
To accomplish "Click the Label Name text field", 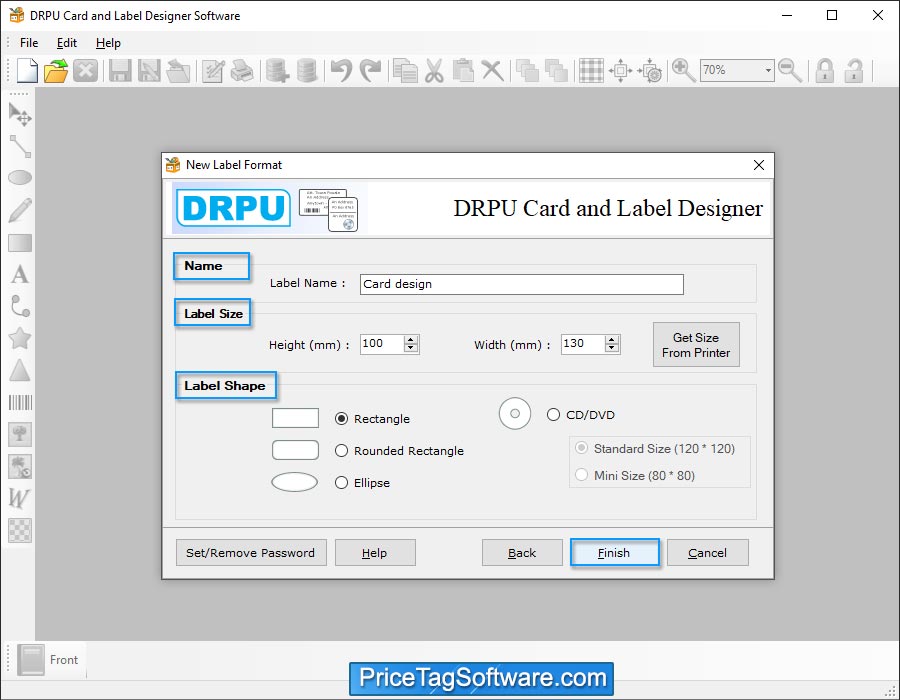I will click(522, 284).
